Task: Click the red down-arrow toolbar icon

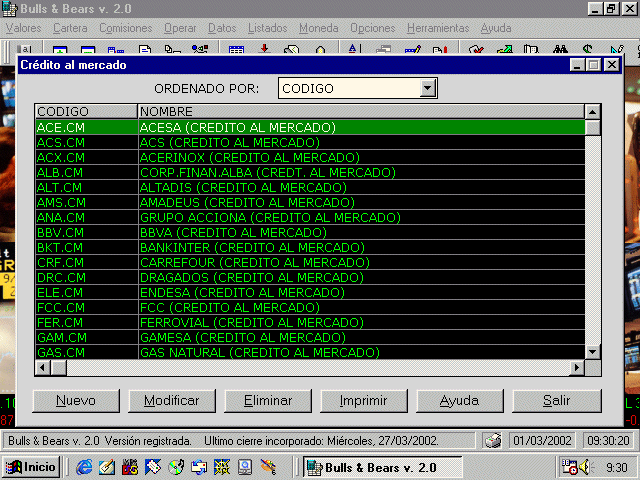Action: point(264,49)
